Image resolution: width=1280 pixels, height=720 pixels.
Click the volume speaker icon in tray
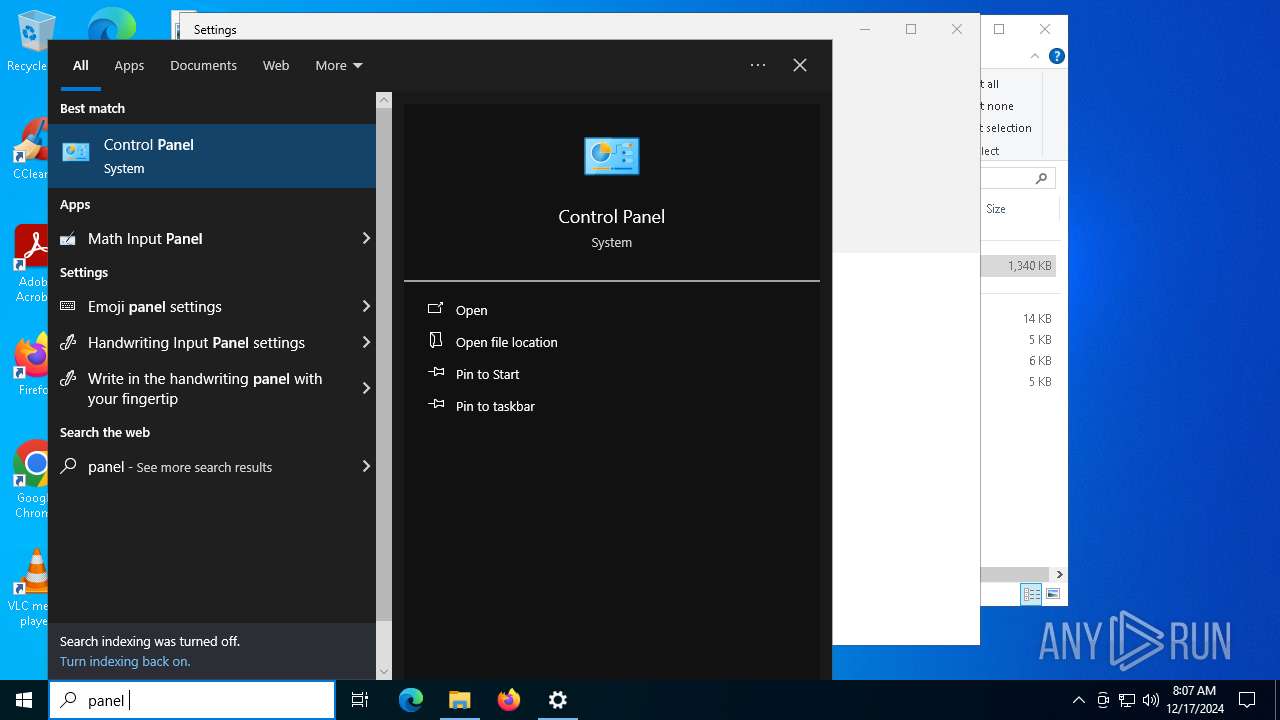click(1151, 700)
